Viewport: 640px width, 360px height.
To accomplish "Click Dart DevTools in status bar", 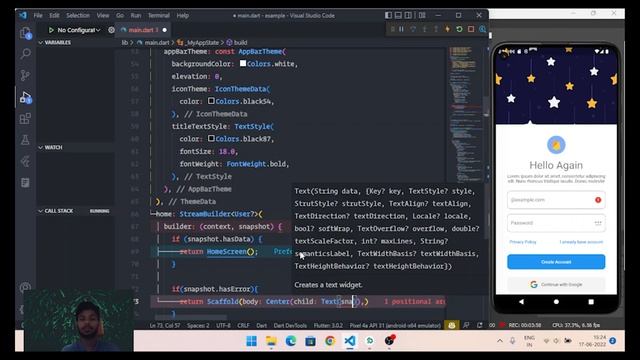I will tap(290, 325).
